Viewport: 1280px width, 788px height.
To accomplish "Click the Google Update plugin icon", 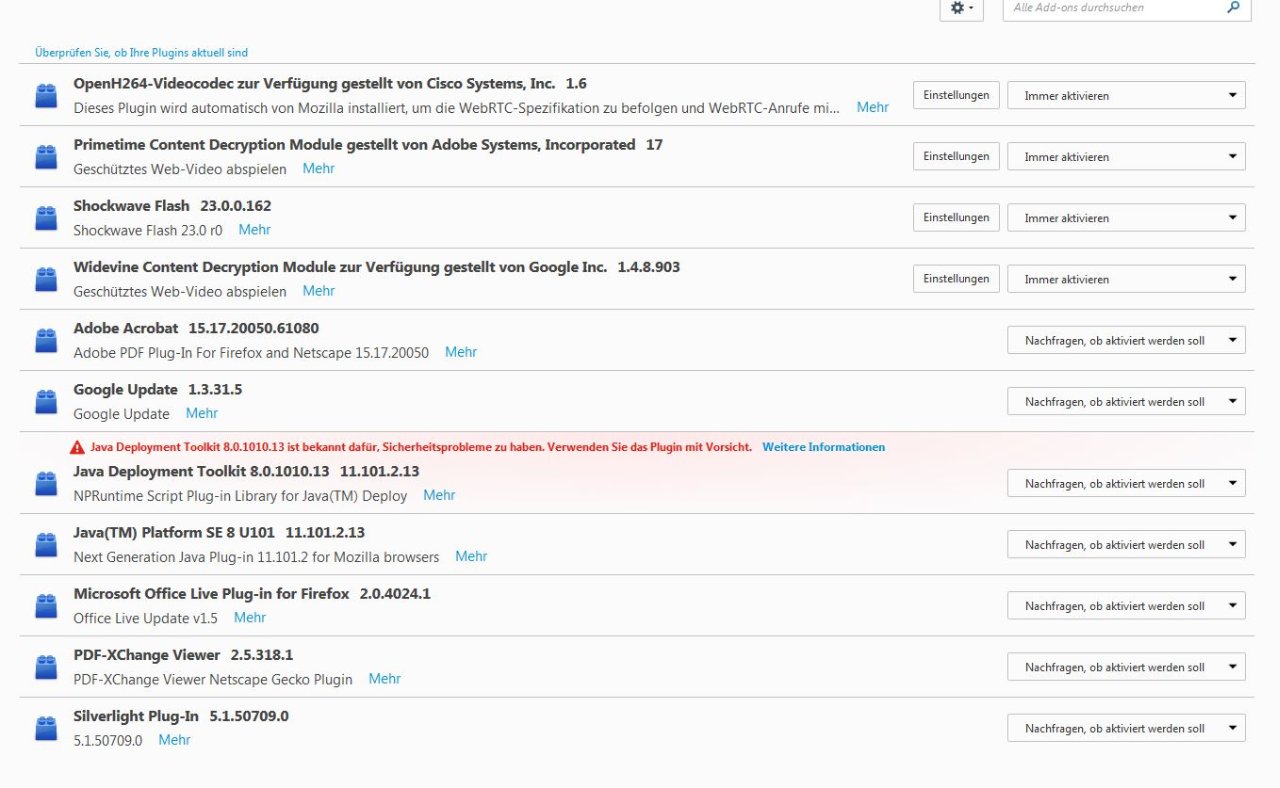I will (46, 402).
